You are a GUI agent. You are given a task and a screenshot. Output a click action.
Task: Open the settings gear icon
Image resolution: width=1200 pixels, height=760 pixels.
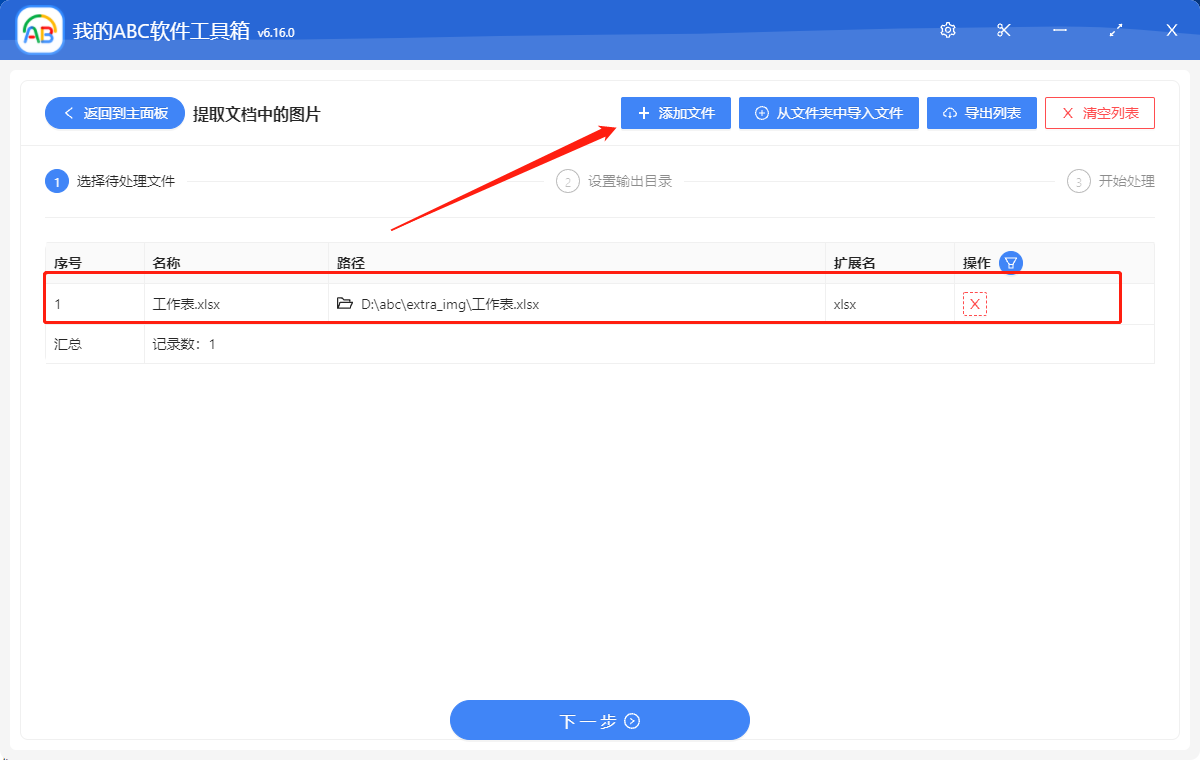click(947, 30)
